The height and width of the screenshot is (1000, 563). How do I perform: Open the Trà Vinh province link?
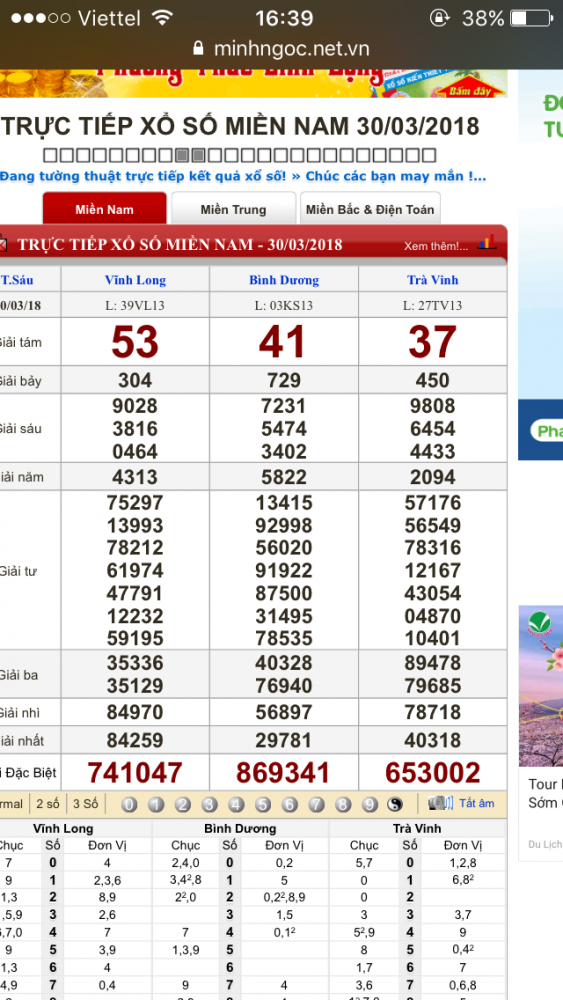[433, 280]
